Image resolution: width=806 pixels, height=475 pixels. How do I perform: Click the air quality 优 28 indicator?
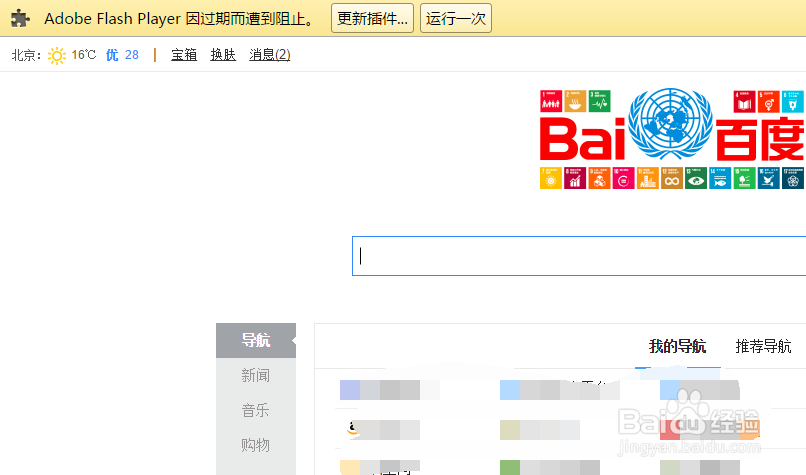(122, 54)
